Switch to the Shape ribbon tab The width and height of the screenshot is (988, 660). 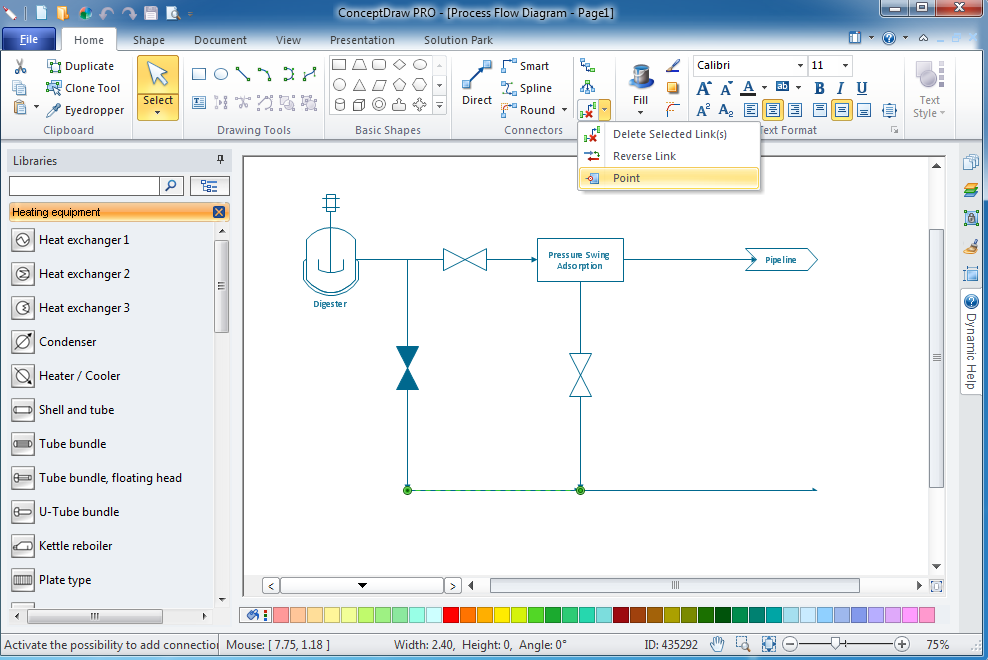(148, 40)
